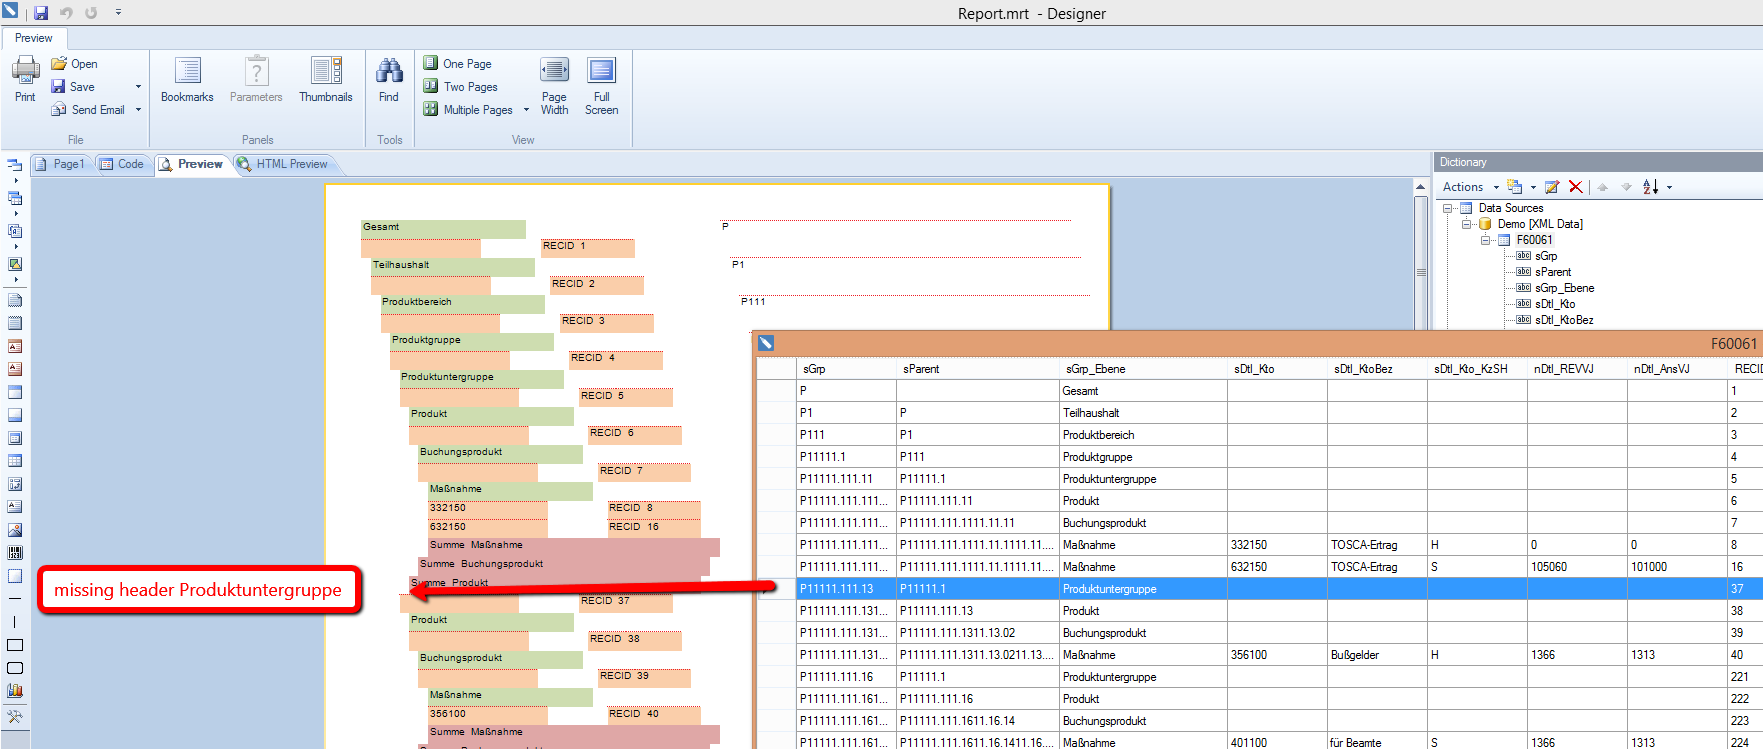Switch to Full Screen view
The width and height of the screenshot is (1763, 749).
(601, 86)
